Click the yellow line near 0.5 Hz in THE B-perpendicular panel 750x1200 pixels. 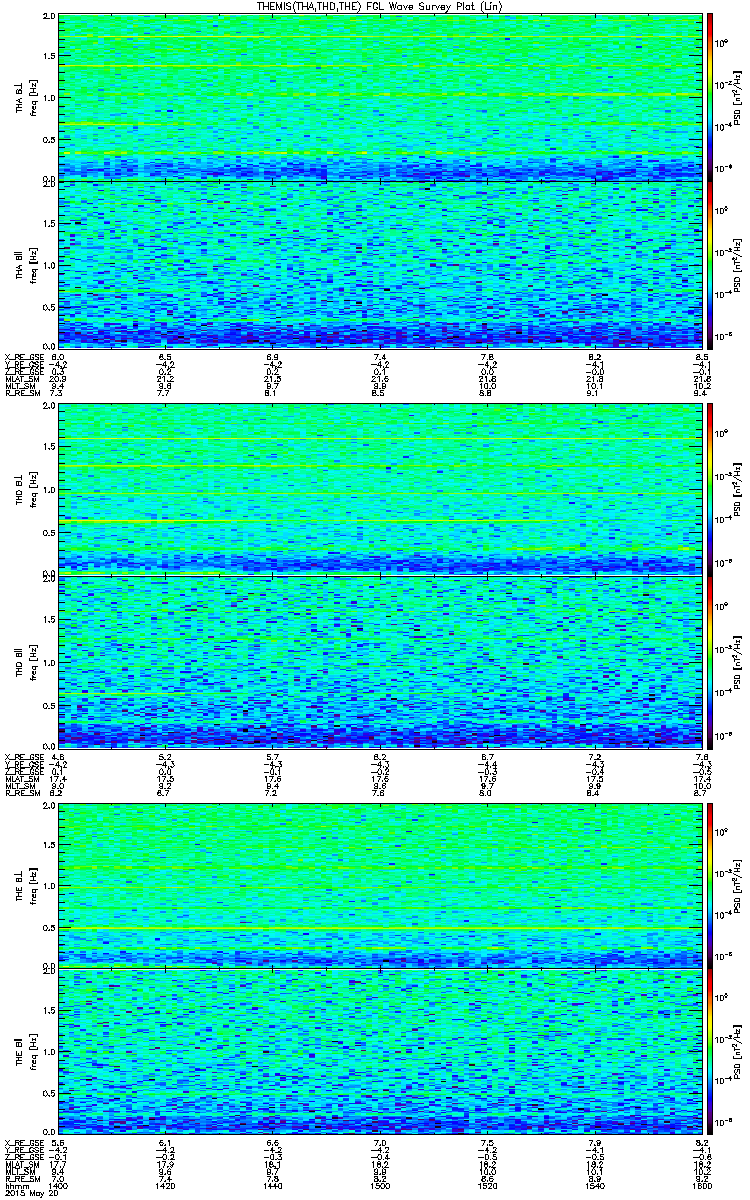380,929
